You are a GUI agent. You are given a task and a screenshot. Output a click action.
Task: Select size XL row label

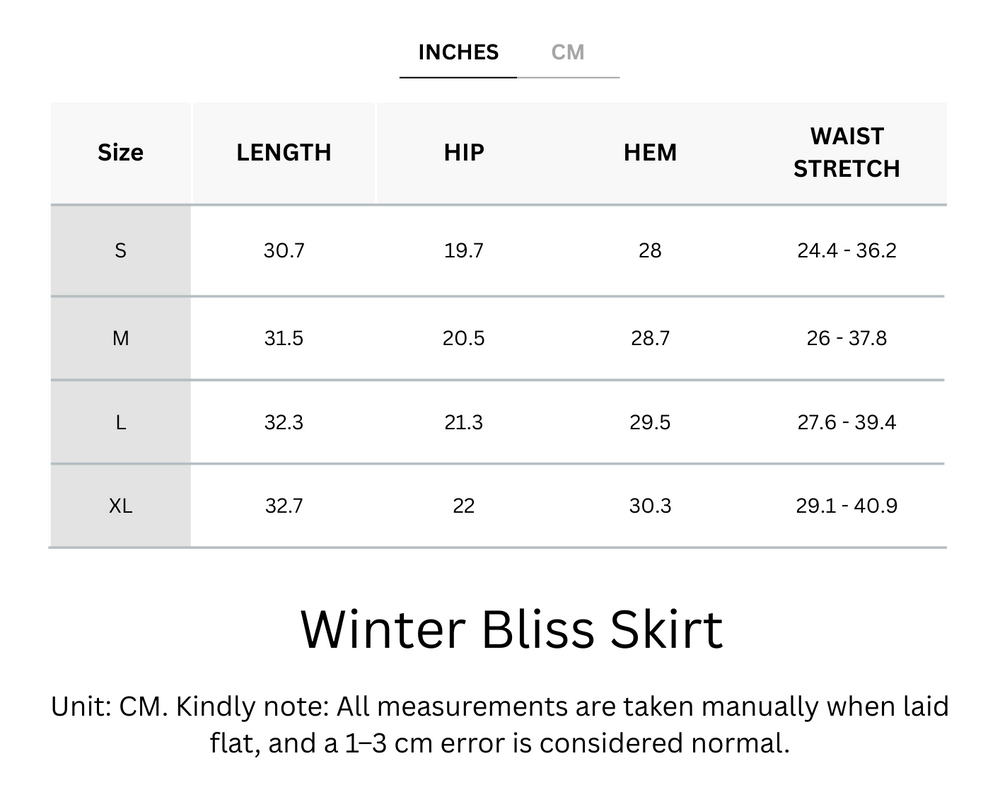120,505
